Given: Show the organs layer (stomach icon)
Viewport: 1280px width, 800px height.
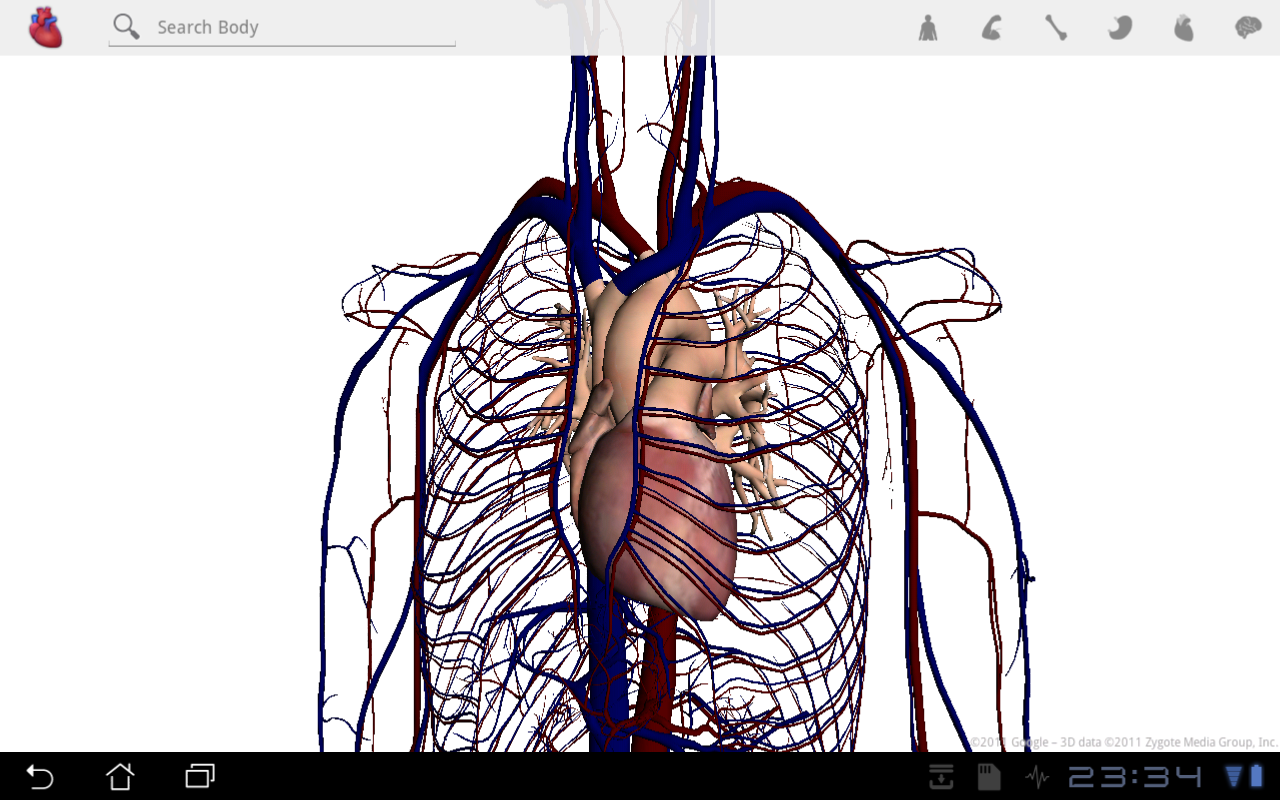Looking at the screenshot, I should [x=1120, y=28].
